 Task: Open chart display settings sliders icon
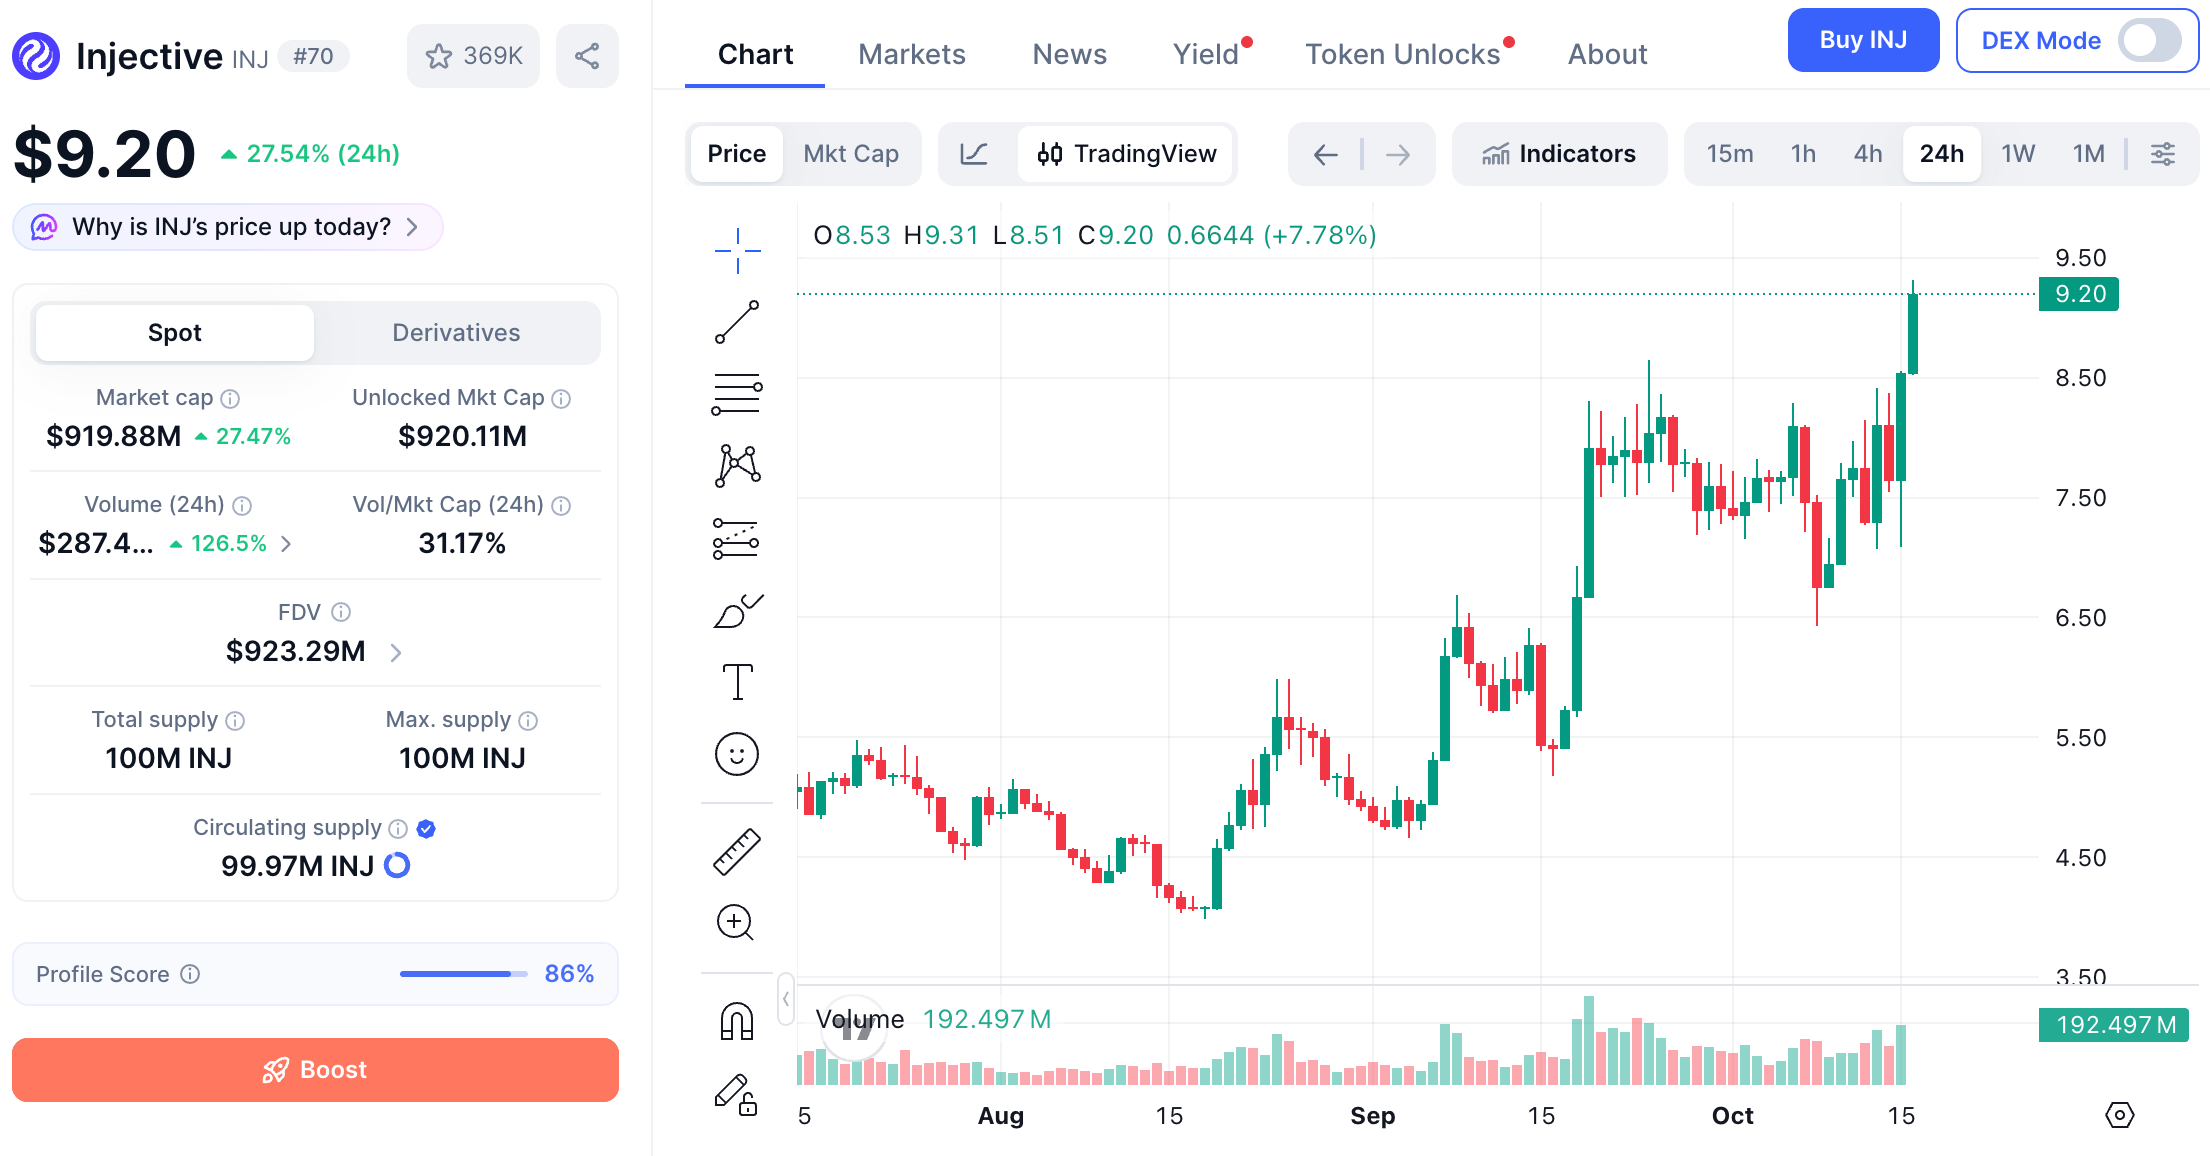2163,154
